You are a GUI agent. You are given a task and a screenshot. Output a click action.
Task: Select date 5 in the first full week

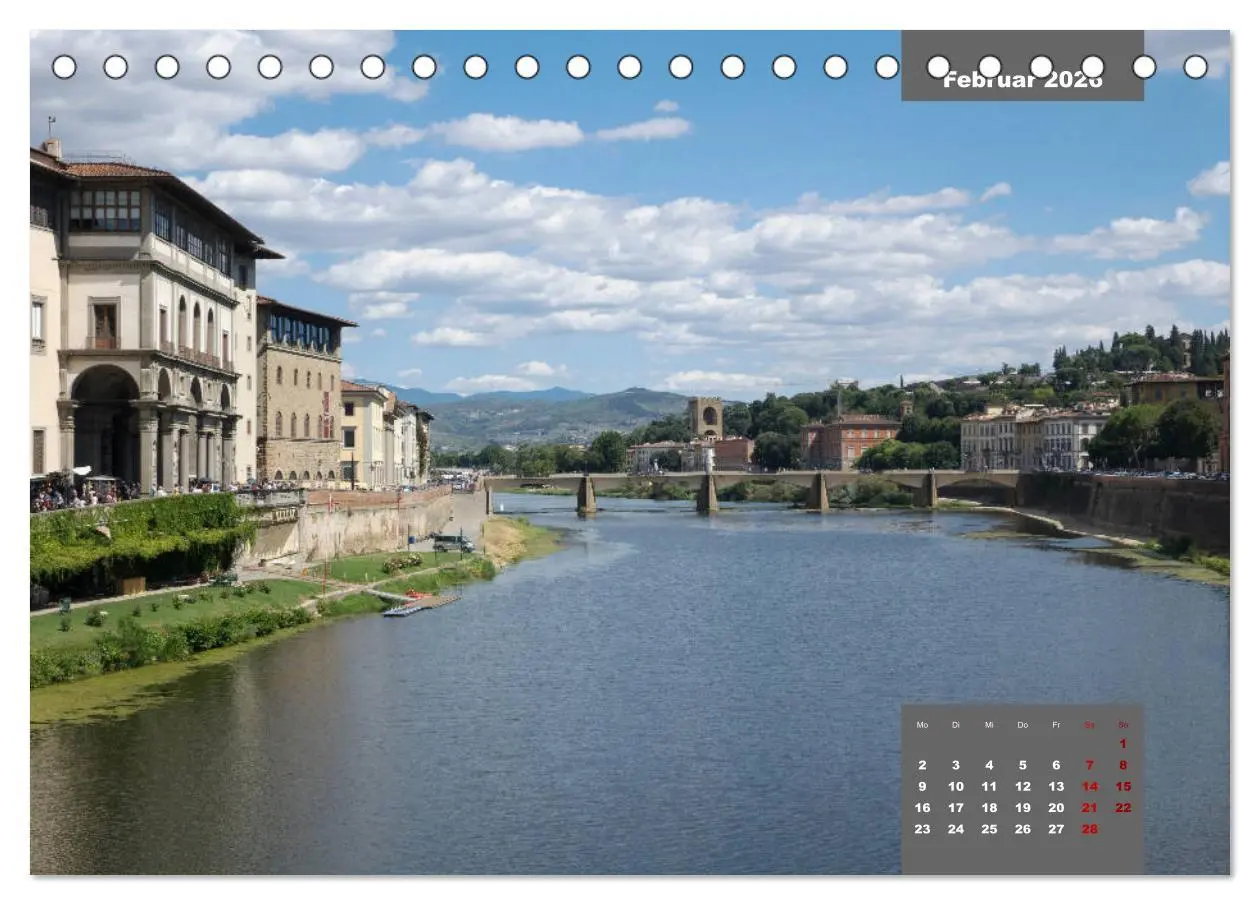click(1022, 765)
